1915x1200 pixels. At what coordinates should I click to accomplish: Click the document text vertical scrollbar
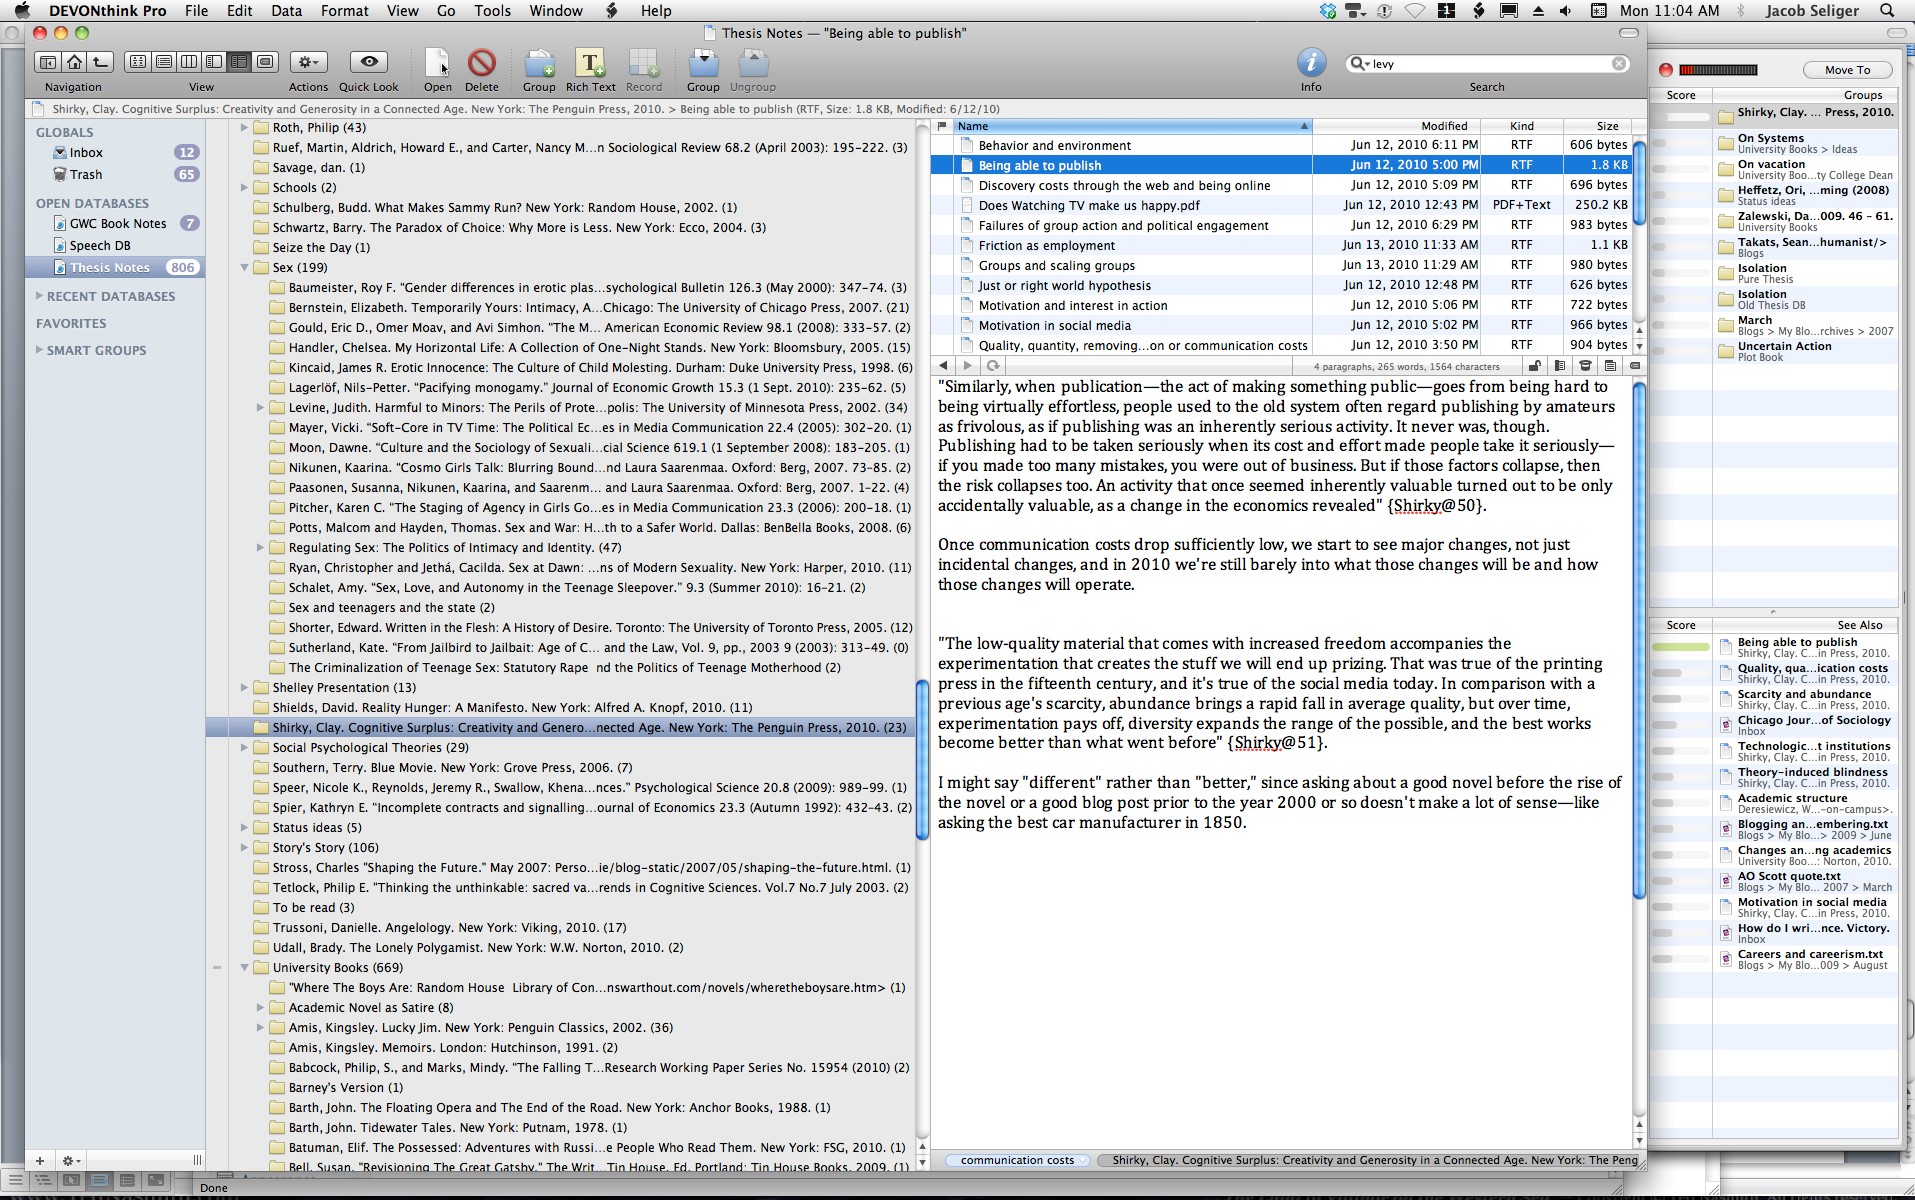click(1639, 640)
